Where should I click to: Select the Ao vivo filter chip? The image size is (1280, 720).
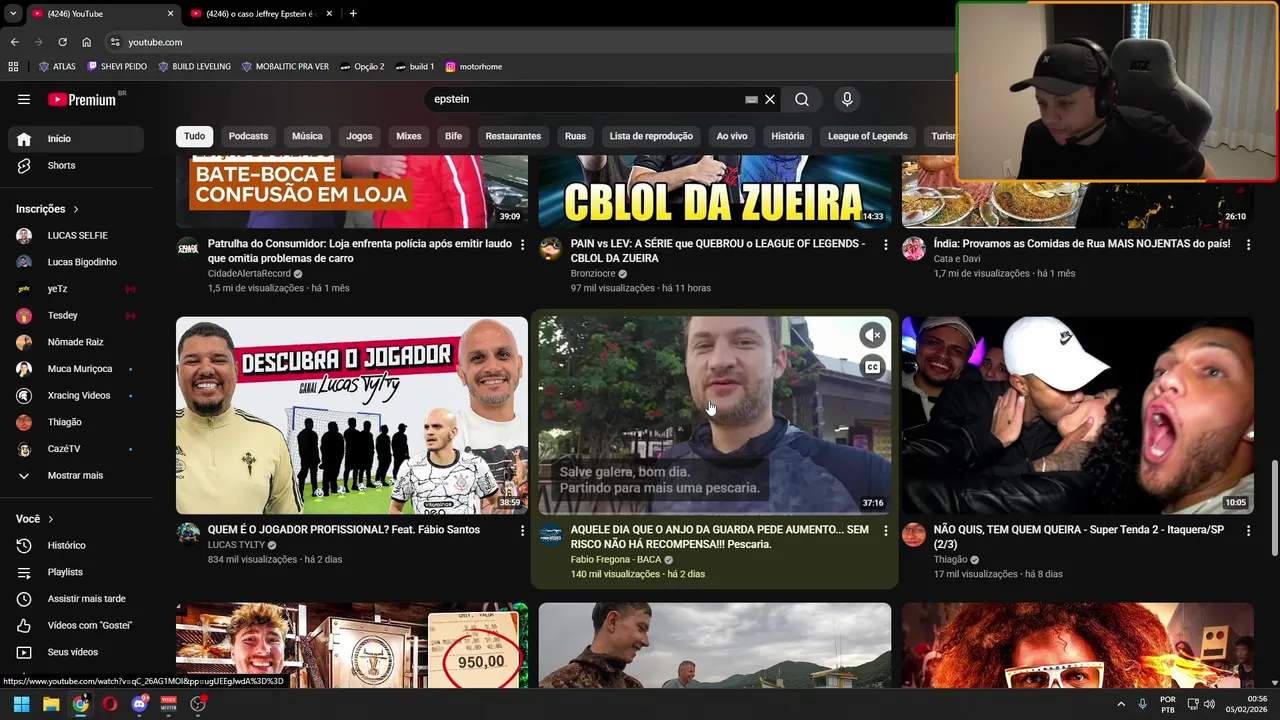click(732, 136)
